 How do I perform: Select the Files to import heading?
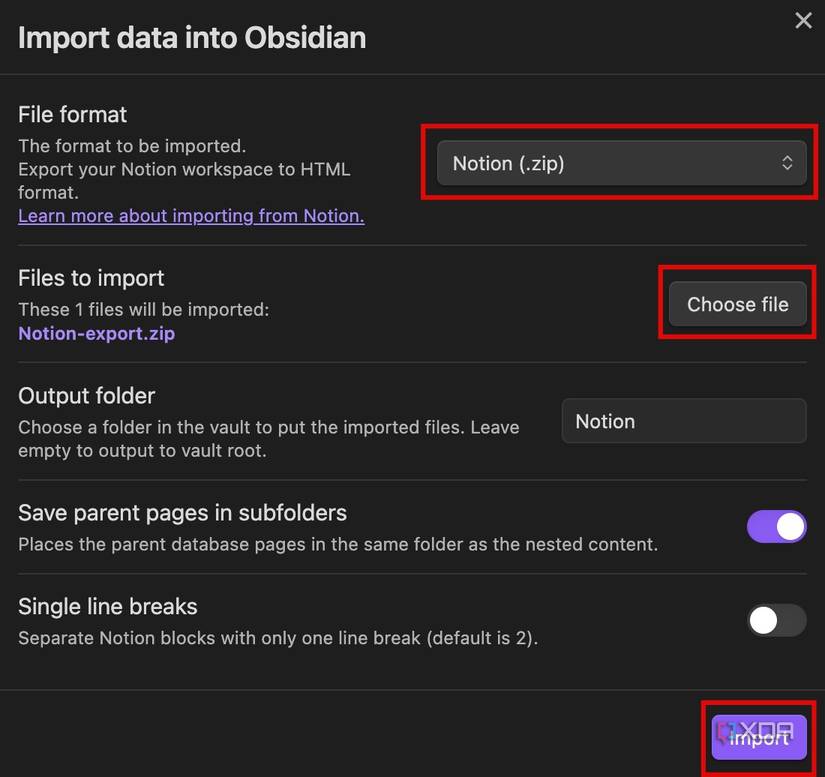click(x=91, y=277)
